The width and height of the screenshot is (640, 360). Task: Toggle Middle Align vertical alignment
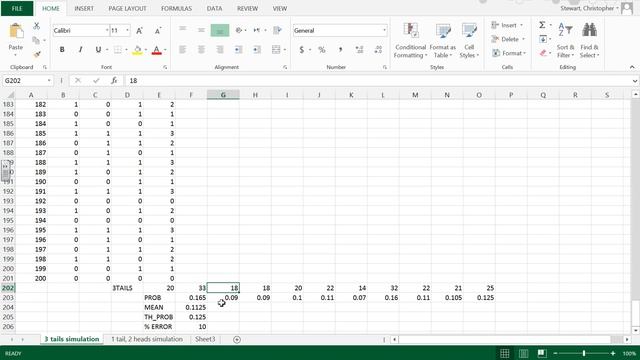201,30
